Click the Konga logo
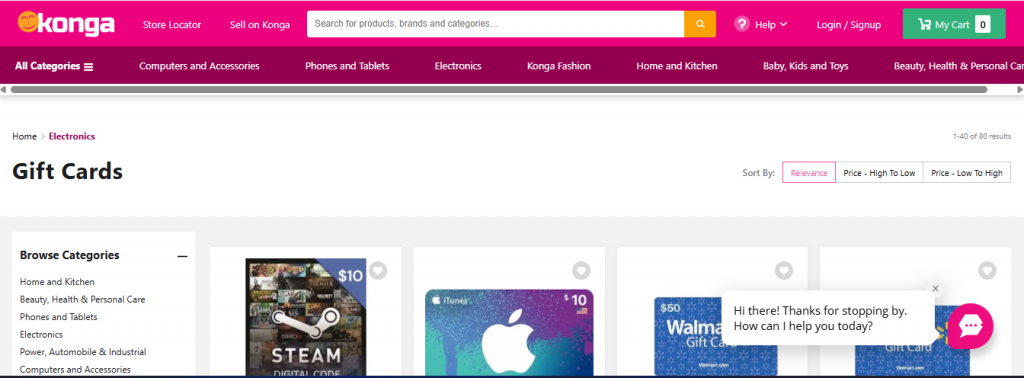 pyautogui.click(x=66, y=24)
